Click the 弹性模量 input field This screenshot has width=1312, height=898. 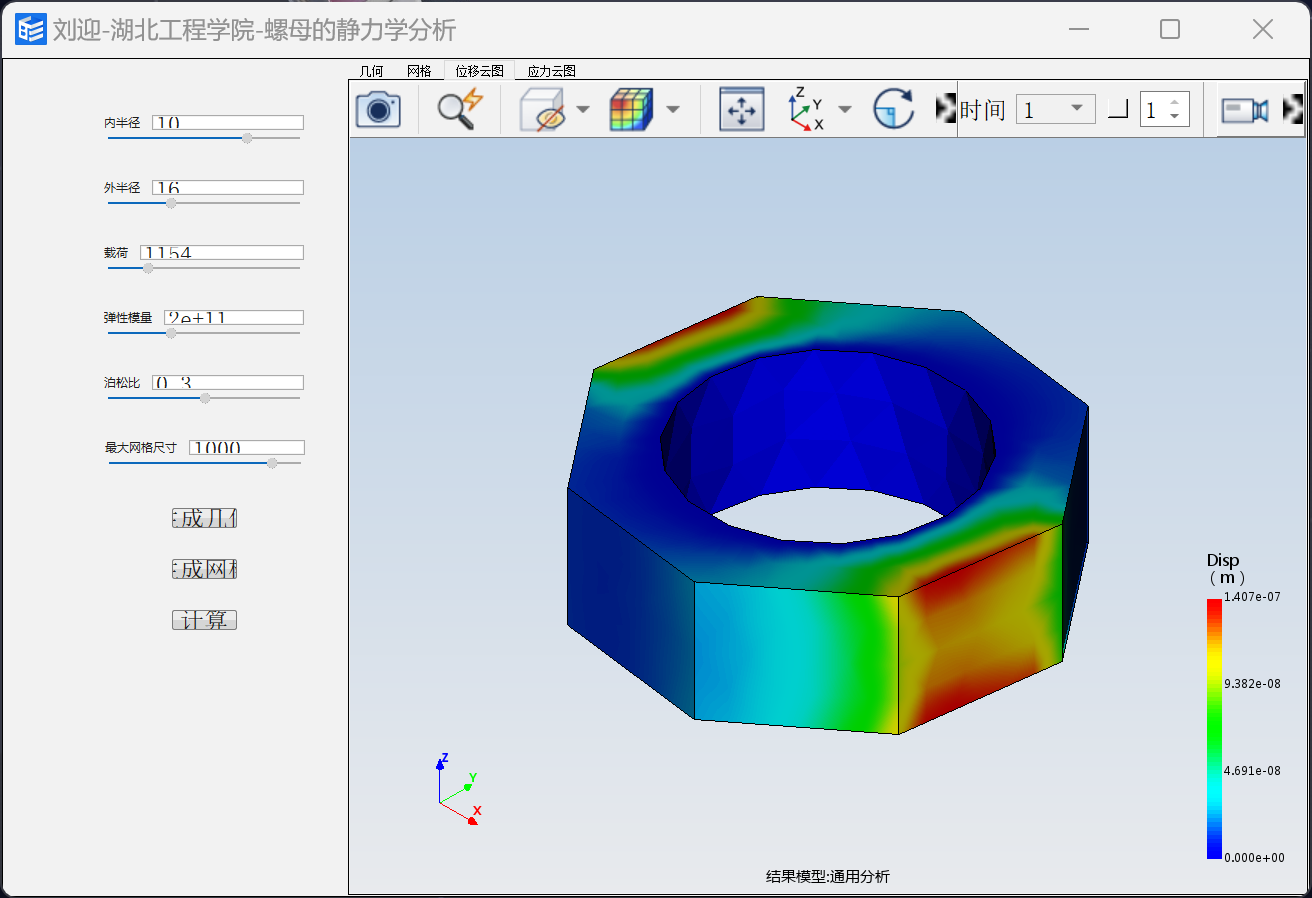point(234,317)
